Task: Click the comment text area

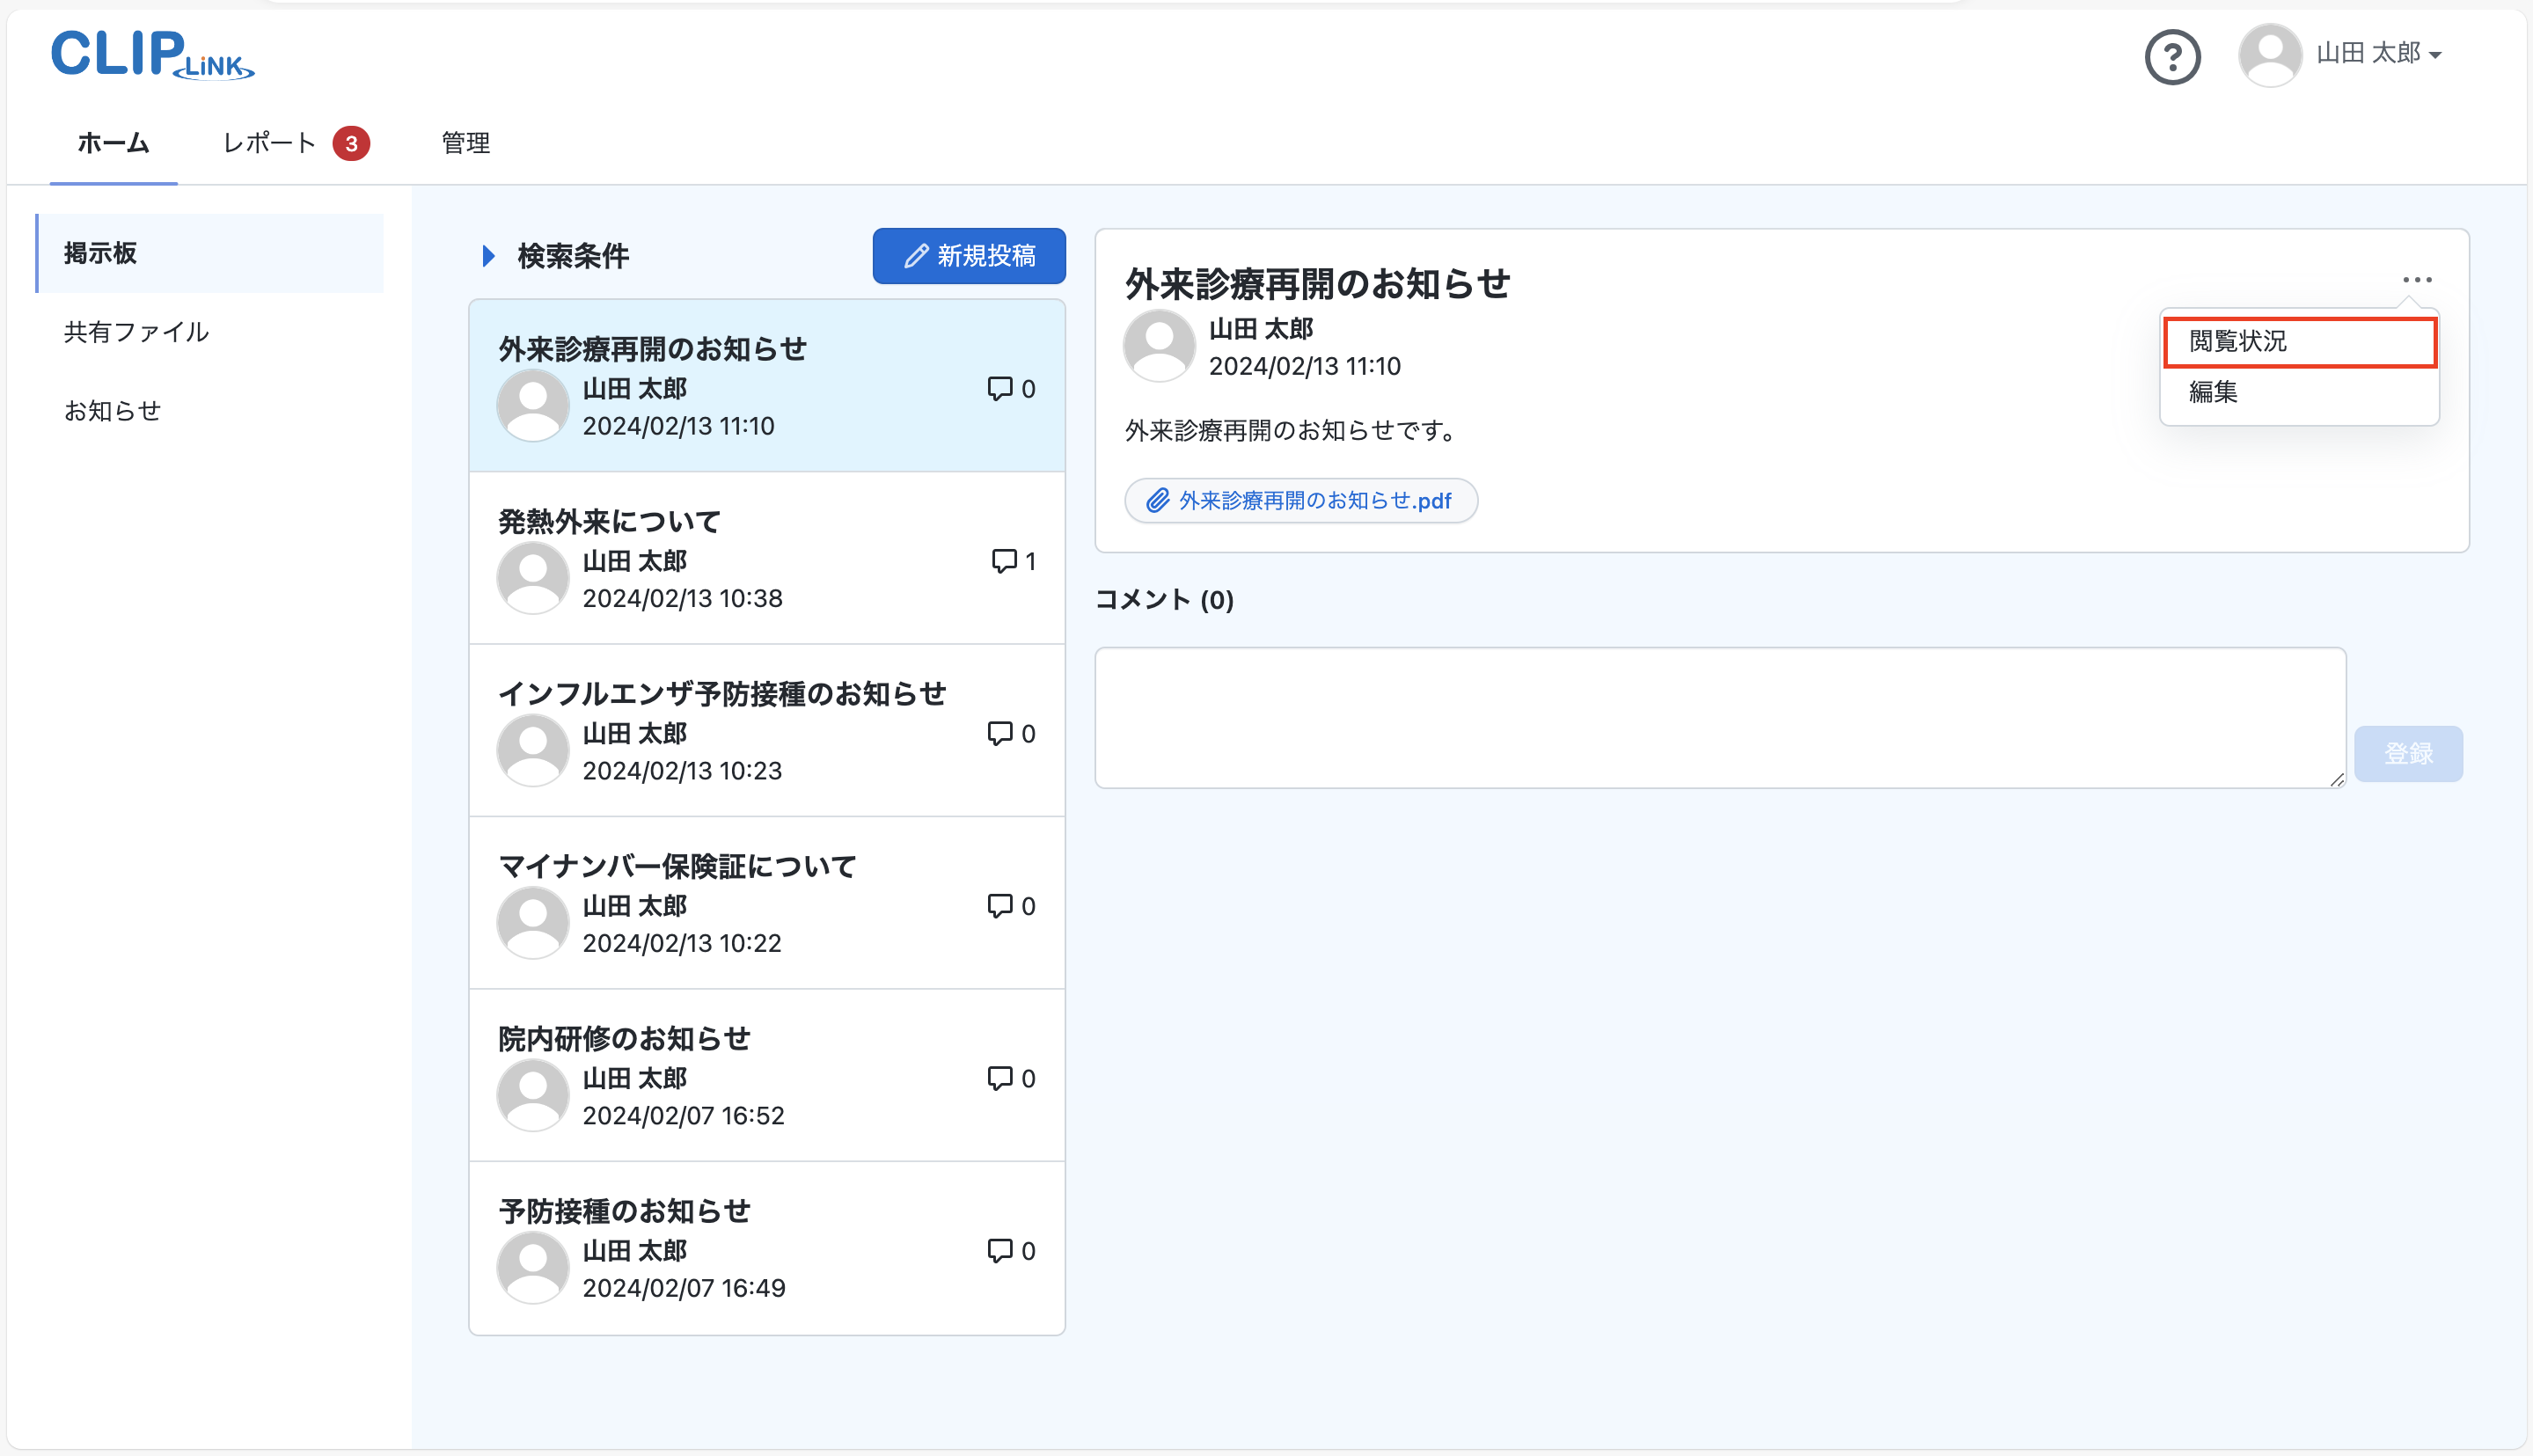Action: [1719, 717]
